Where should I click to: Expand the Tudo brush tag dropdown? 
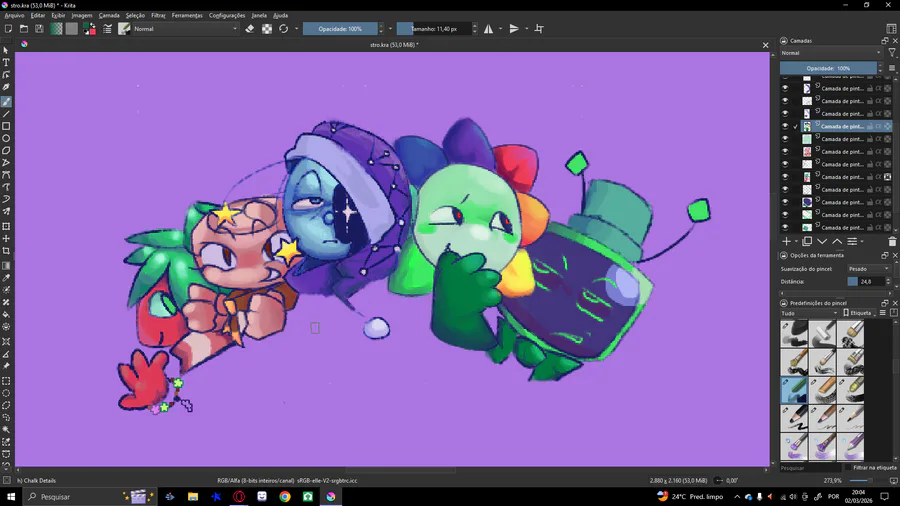pyautogui.click(x=808, y=313)
